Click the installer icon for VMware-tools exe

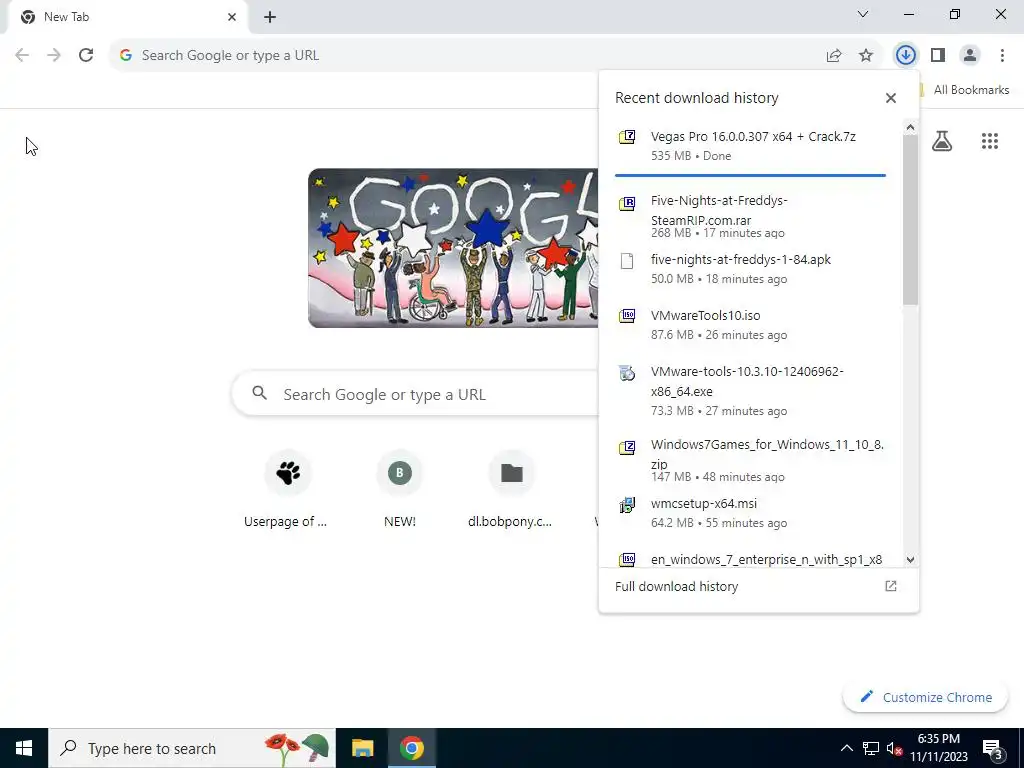(x=627, y=373)
